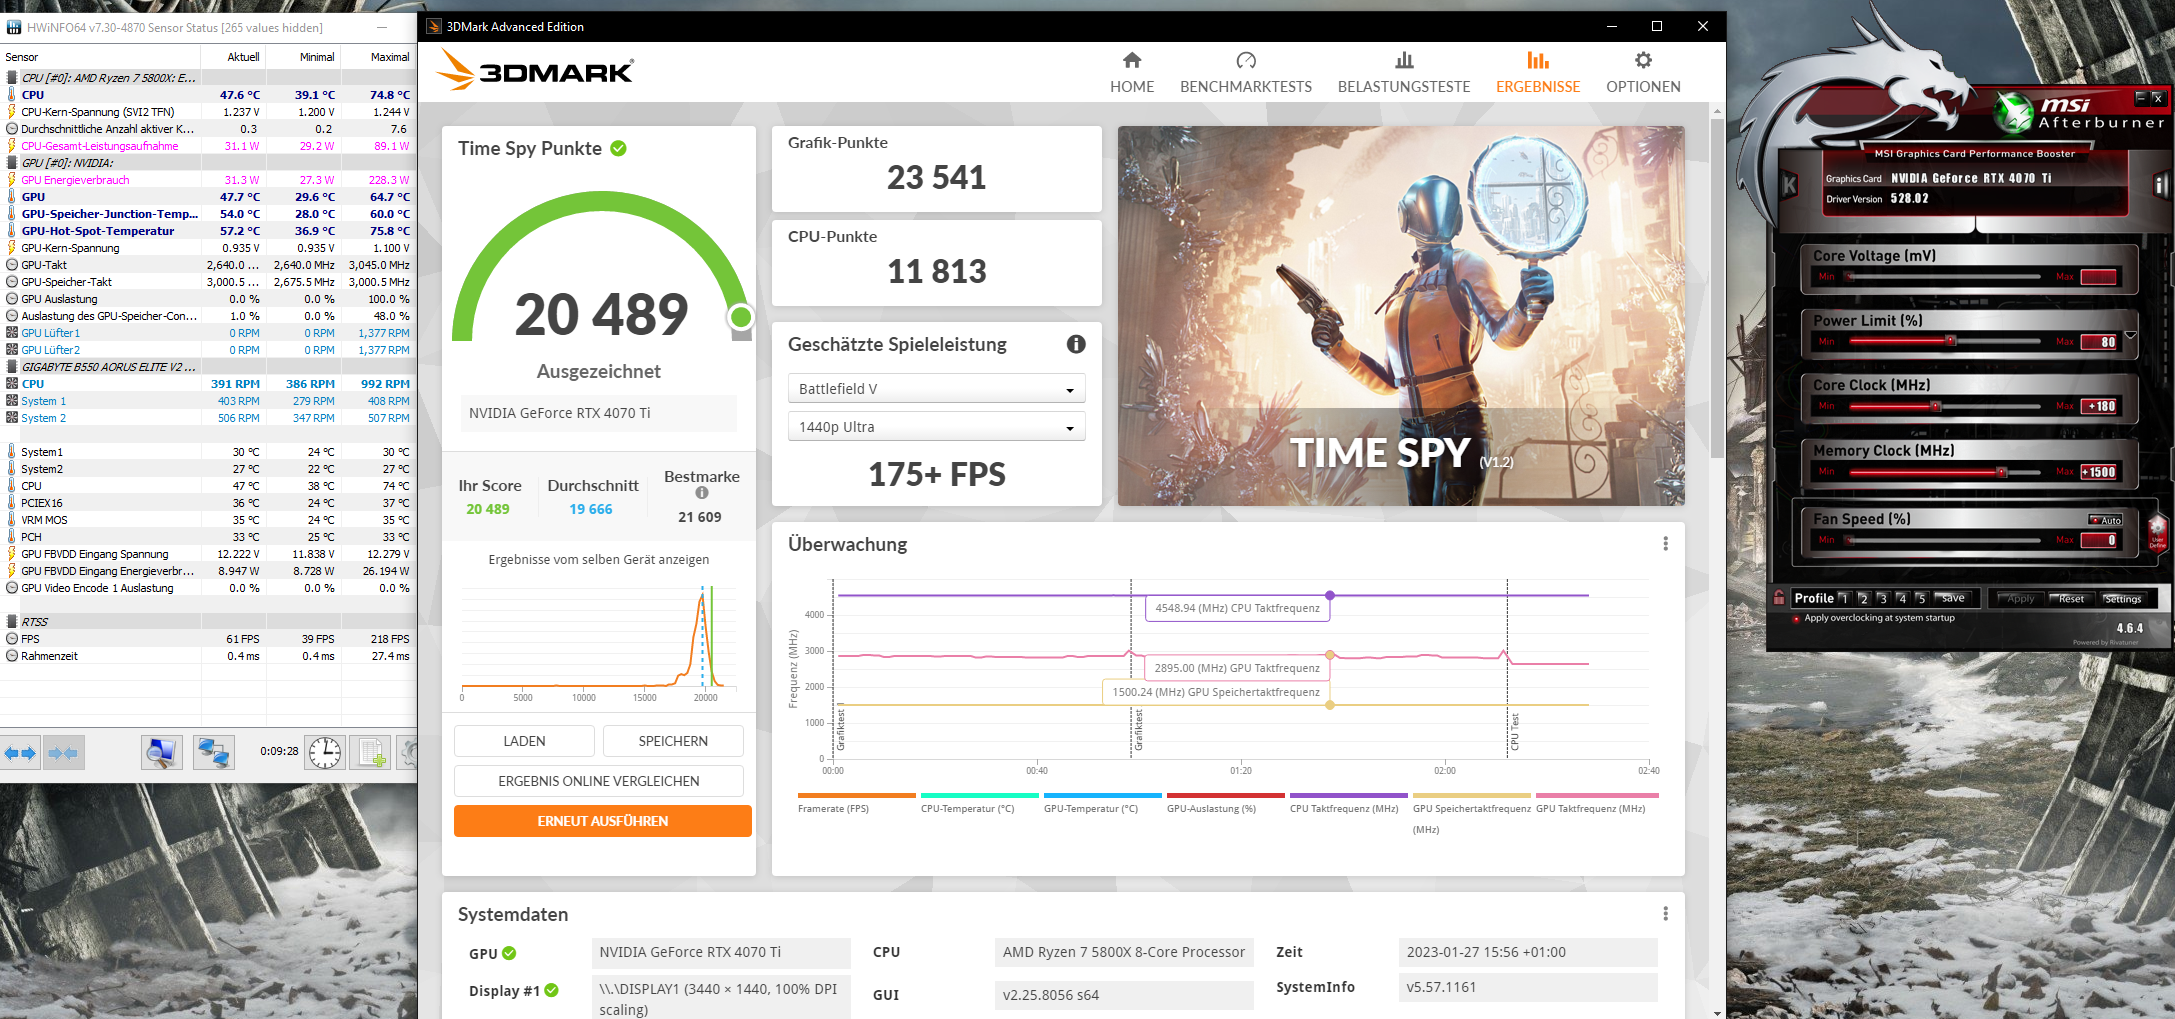This screenshot has width=2175, height=1019.
Task: Click the Afterburner profile Save button
Action: pos(1953,598)
